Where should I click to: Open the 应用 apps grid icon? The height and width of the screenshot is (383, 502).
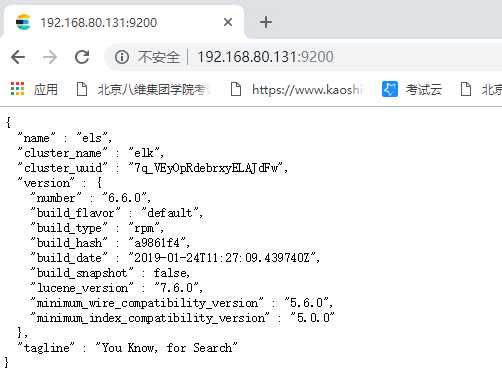pyautogui.click(x=17, y=89)
